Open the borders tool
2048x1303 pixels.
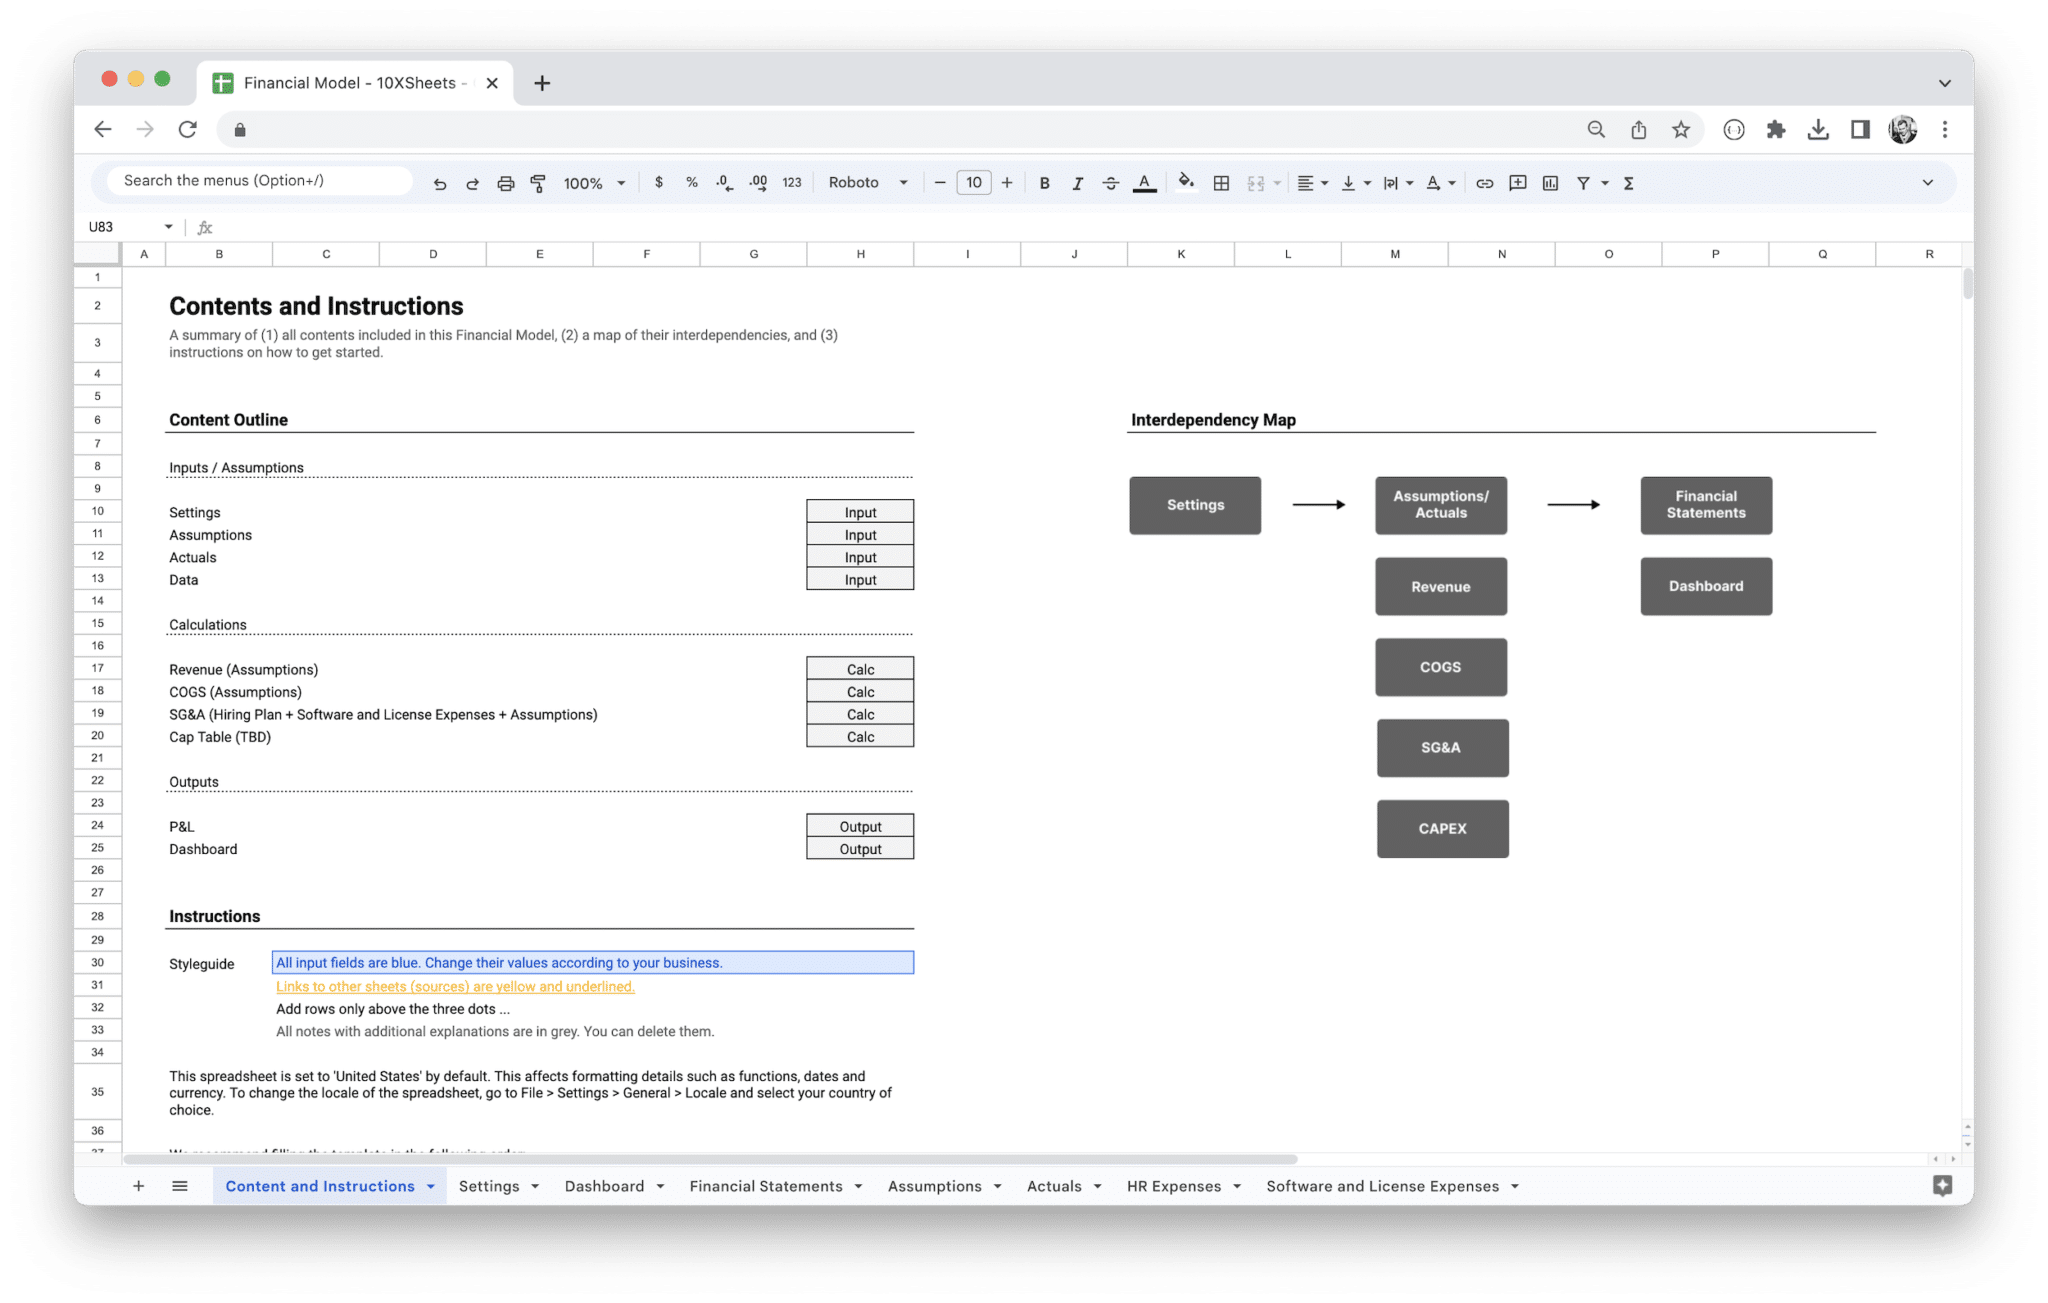click(1221, 182)
